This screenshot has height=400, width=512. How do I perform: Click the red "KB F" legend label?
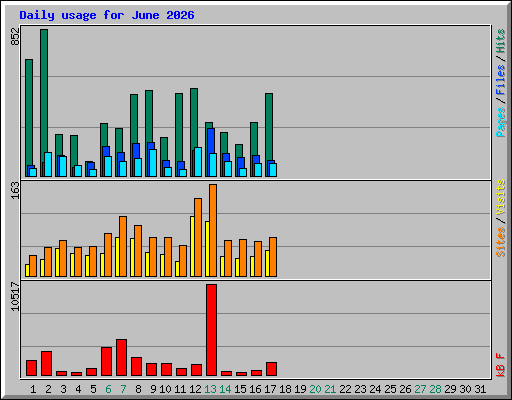500,365
